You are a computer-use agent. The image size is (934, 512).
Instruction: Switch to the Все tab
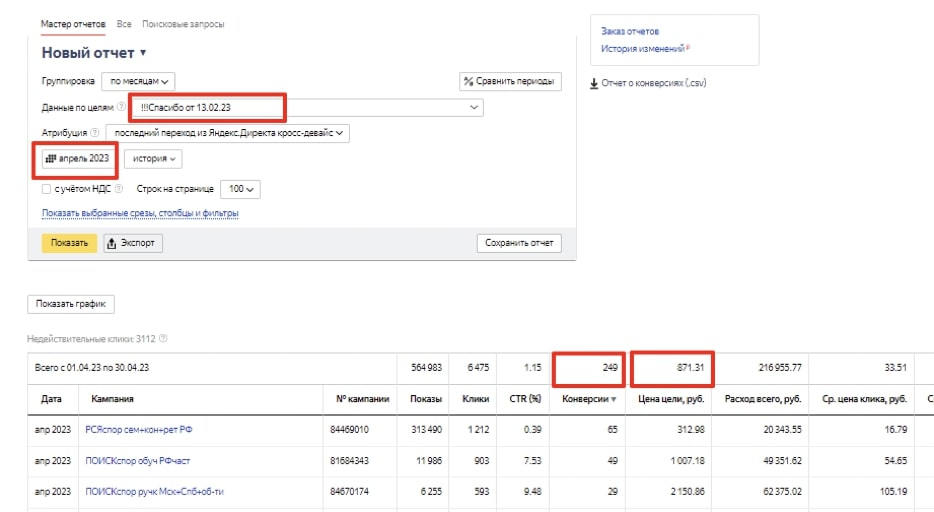pyautogui.click(x=124, y=23)
